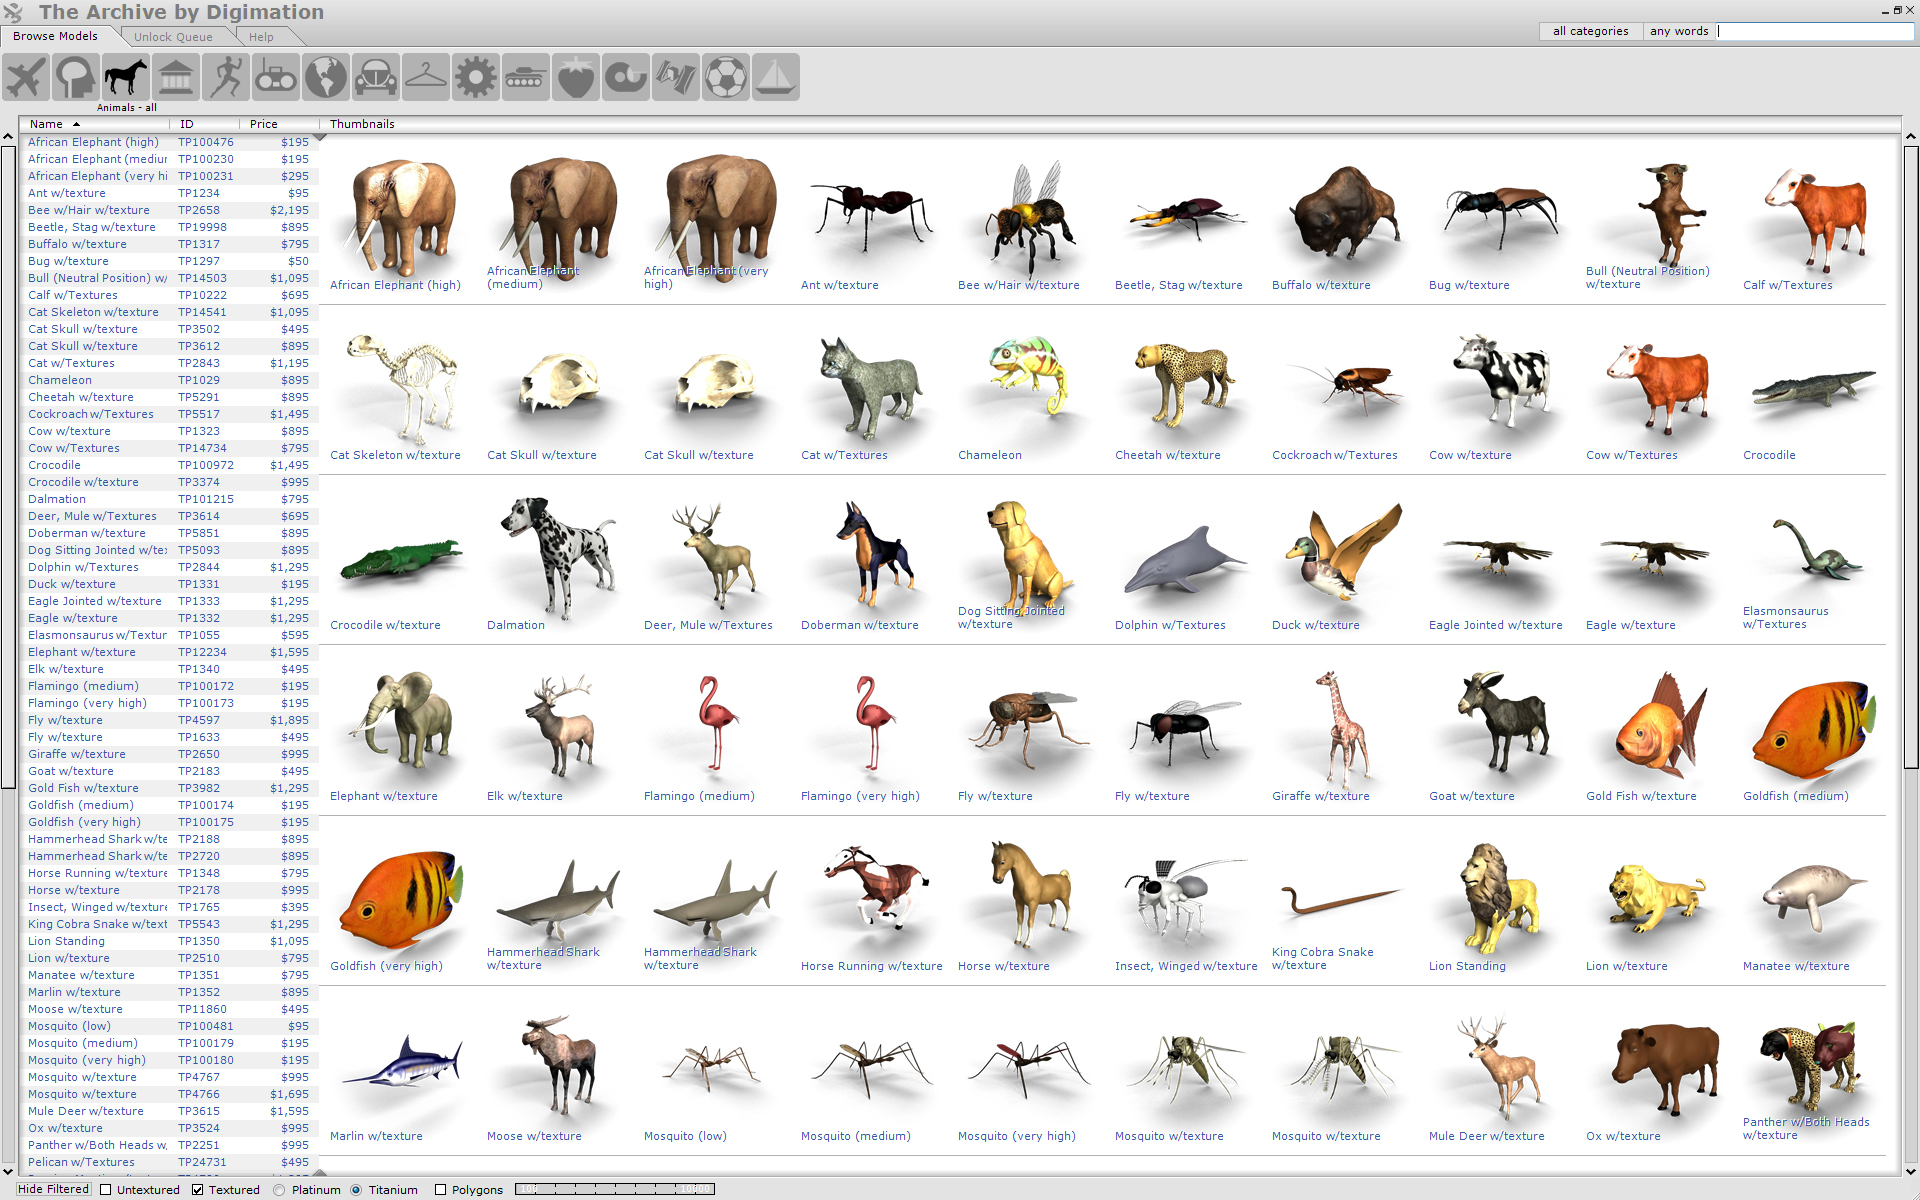Open the Giraffe w/texture thumbnail

1342,728
